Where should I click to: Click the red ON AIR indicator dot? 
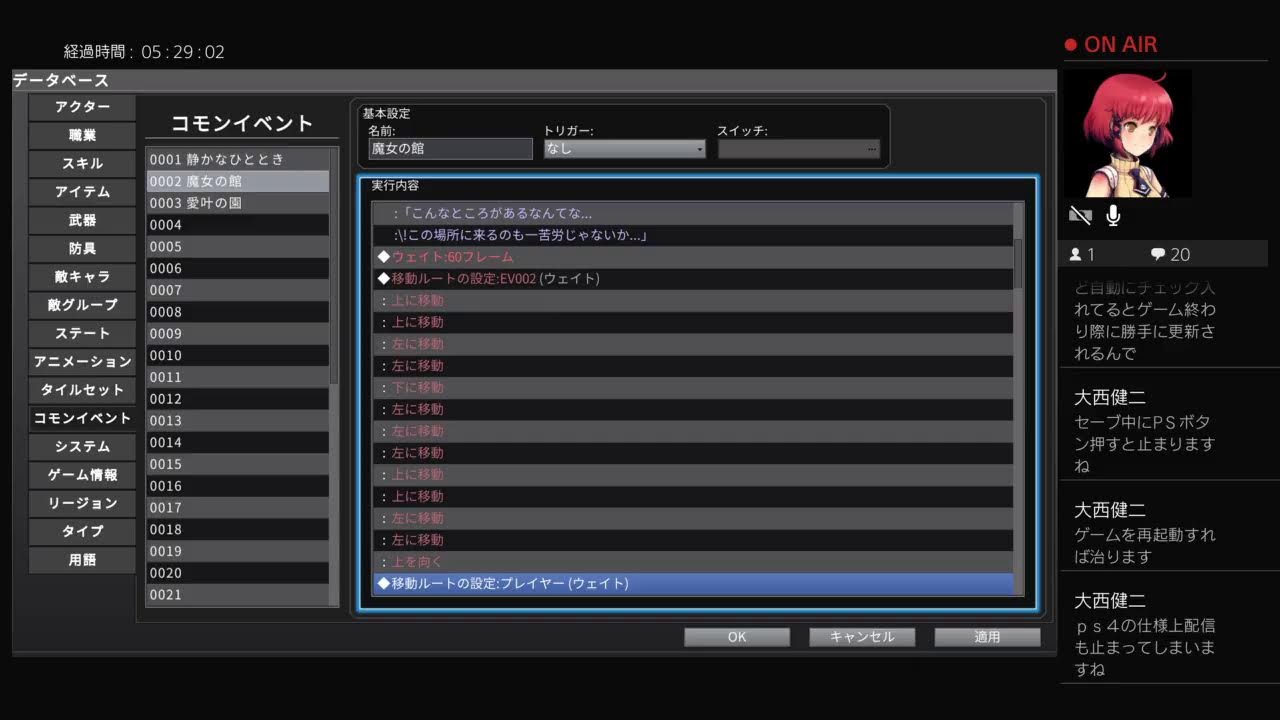point(1070,45)
